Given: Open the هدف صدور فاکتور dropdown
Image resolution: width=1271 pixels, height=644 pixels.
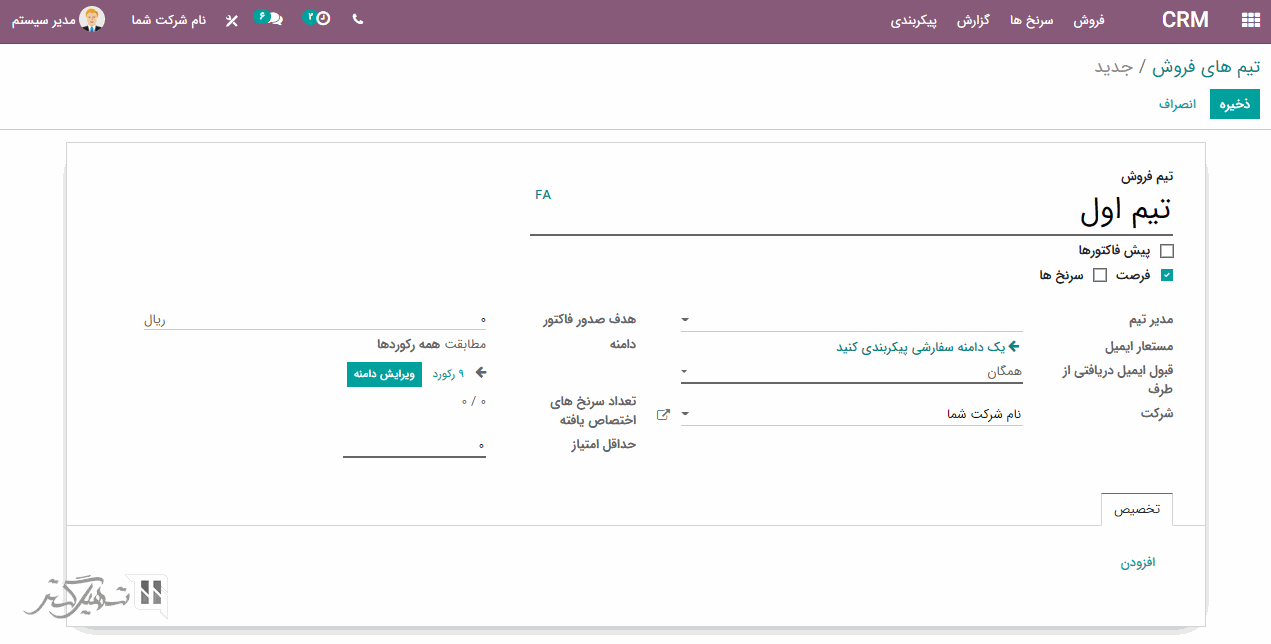Looking at the screenshot, I should 684,320.
